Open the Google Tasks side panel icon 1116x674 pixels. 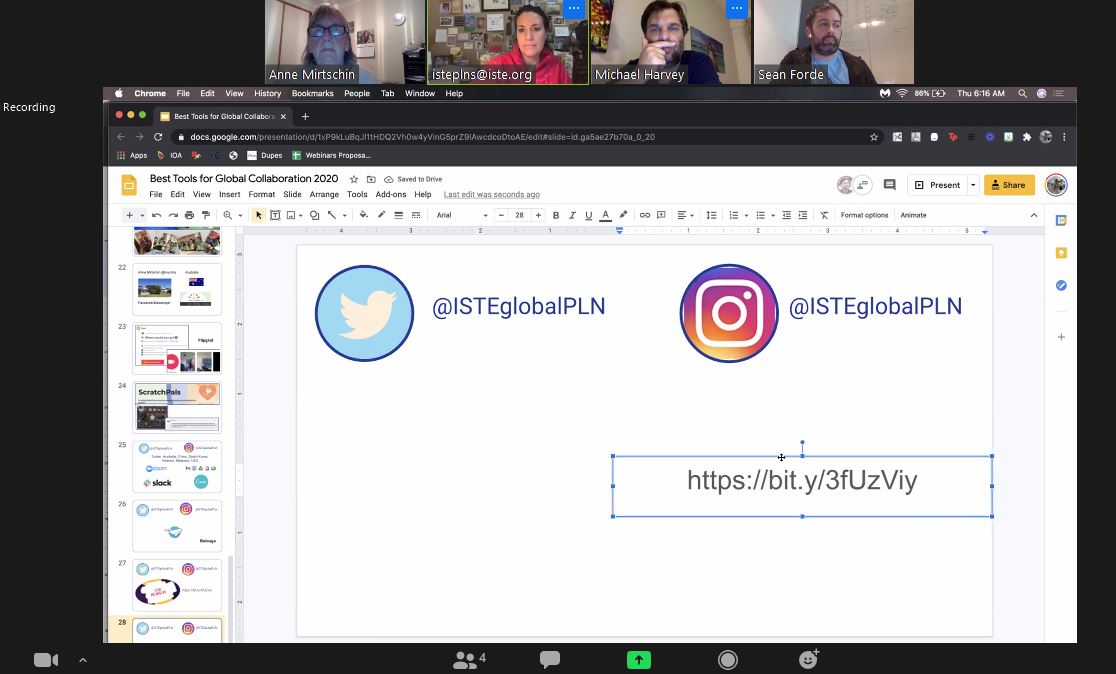[1061, 285]
